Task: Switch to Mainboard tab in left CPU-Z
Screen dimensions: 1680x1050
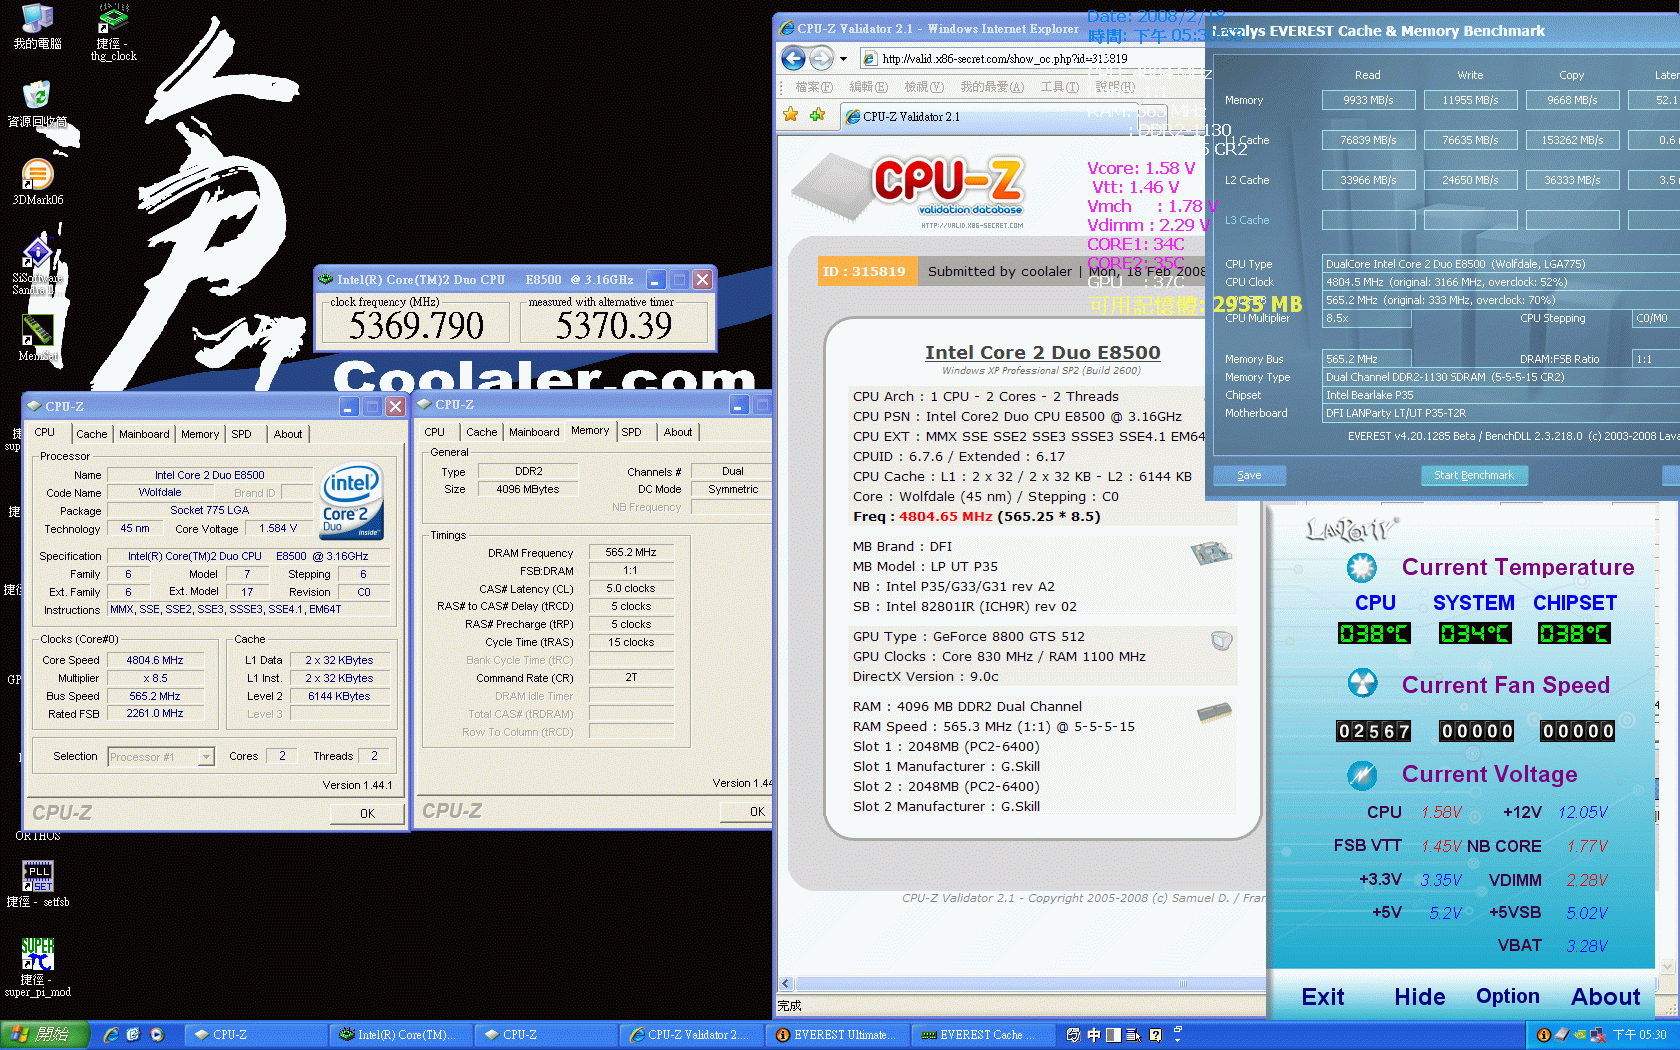Action: [144, 434]
